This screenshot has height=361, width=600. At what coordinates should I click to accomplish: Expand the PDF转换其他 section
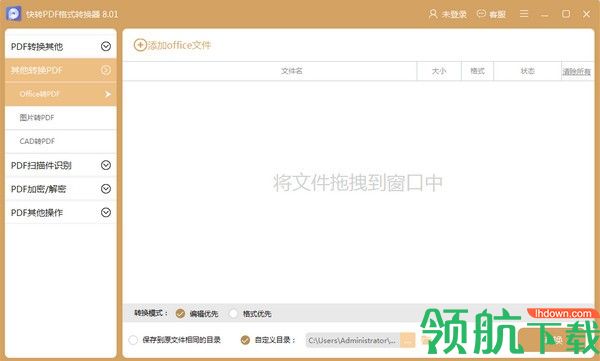coord(60,46)
